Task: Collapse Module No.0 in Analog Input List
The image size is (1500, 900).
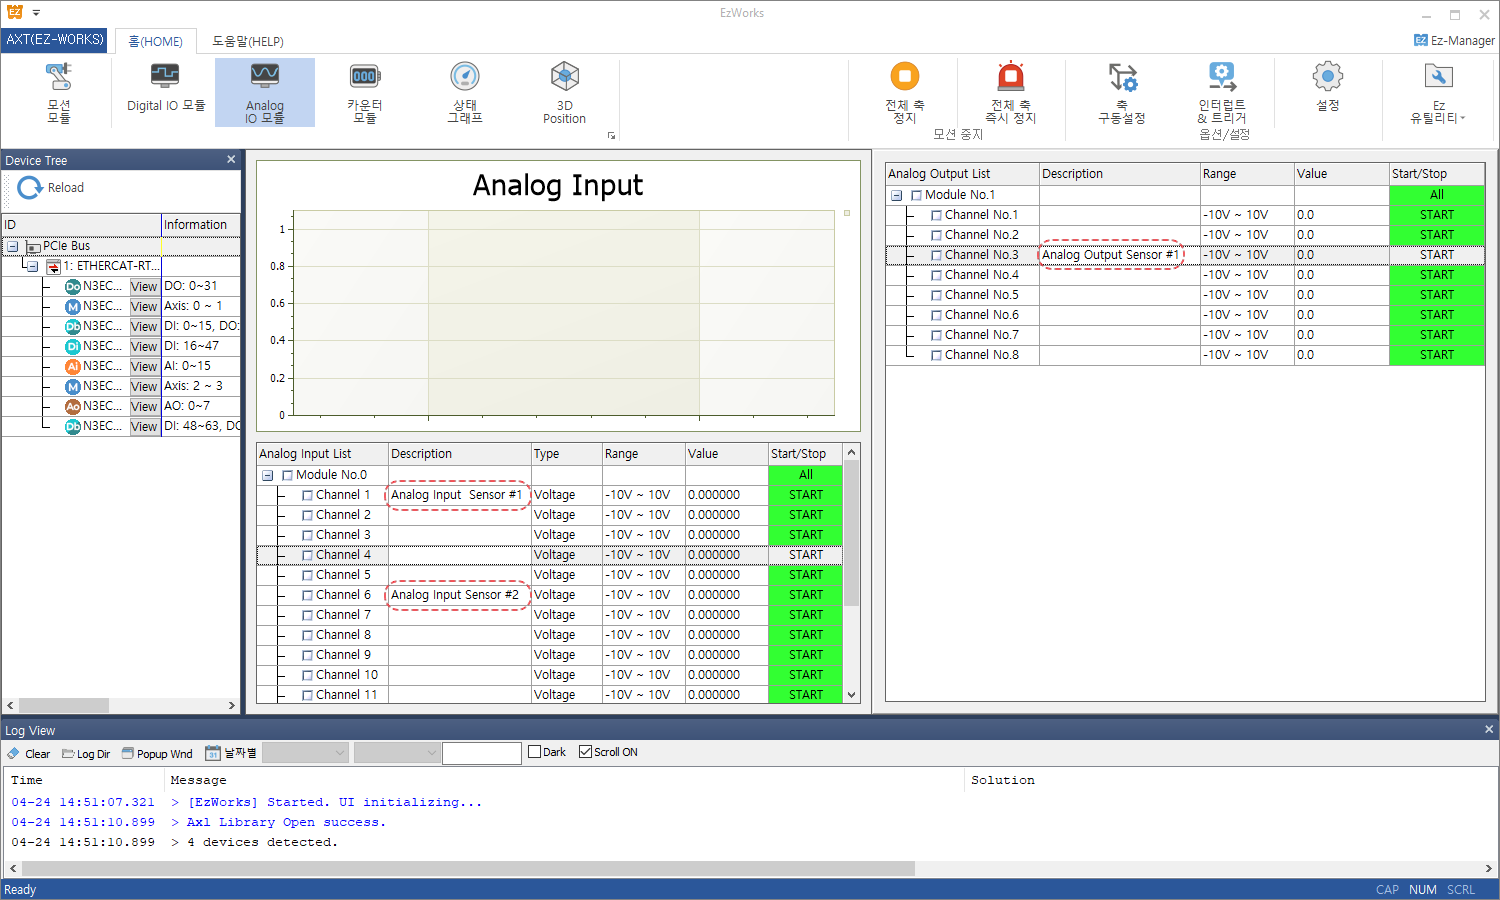Action: (x=268, y=475)
